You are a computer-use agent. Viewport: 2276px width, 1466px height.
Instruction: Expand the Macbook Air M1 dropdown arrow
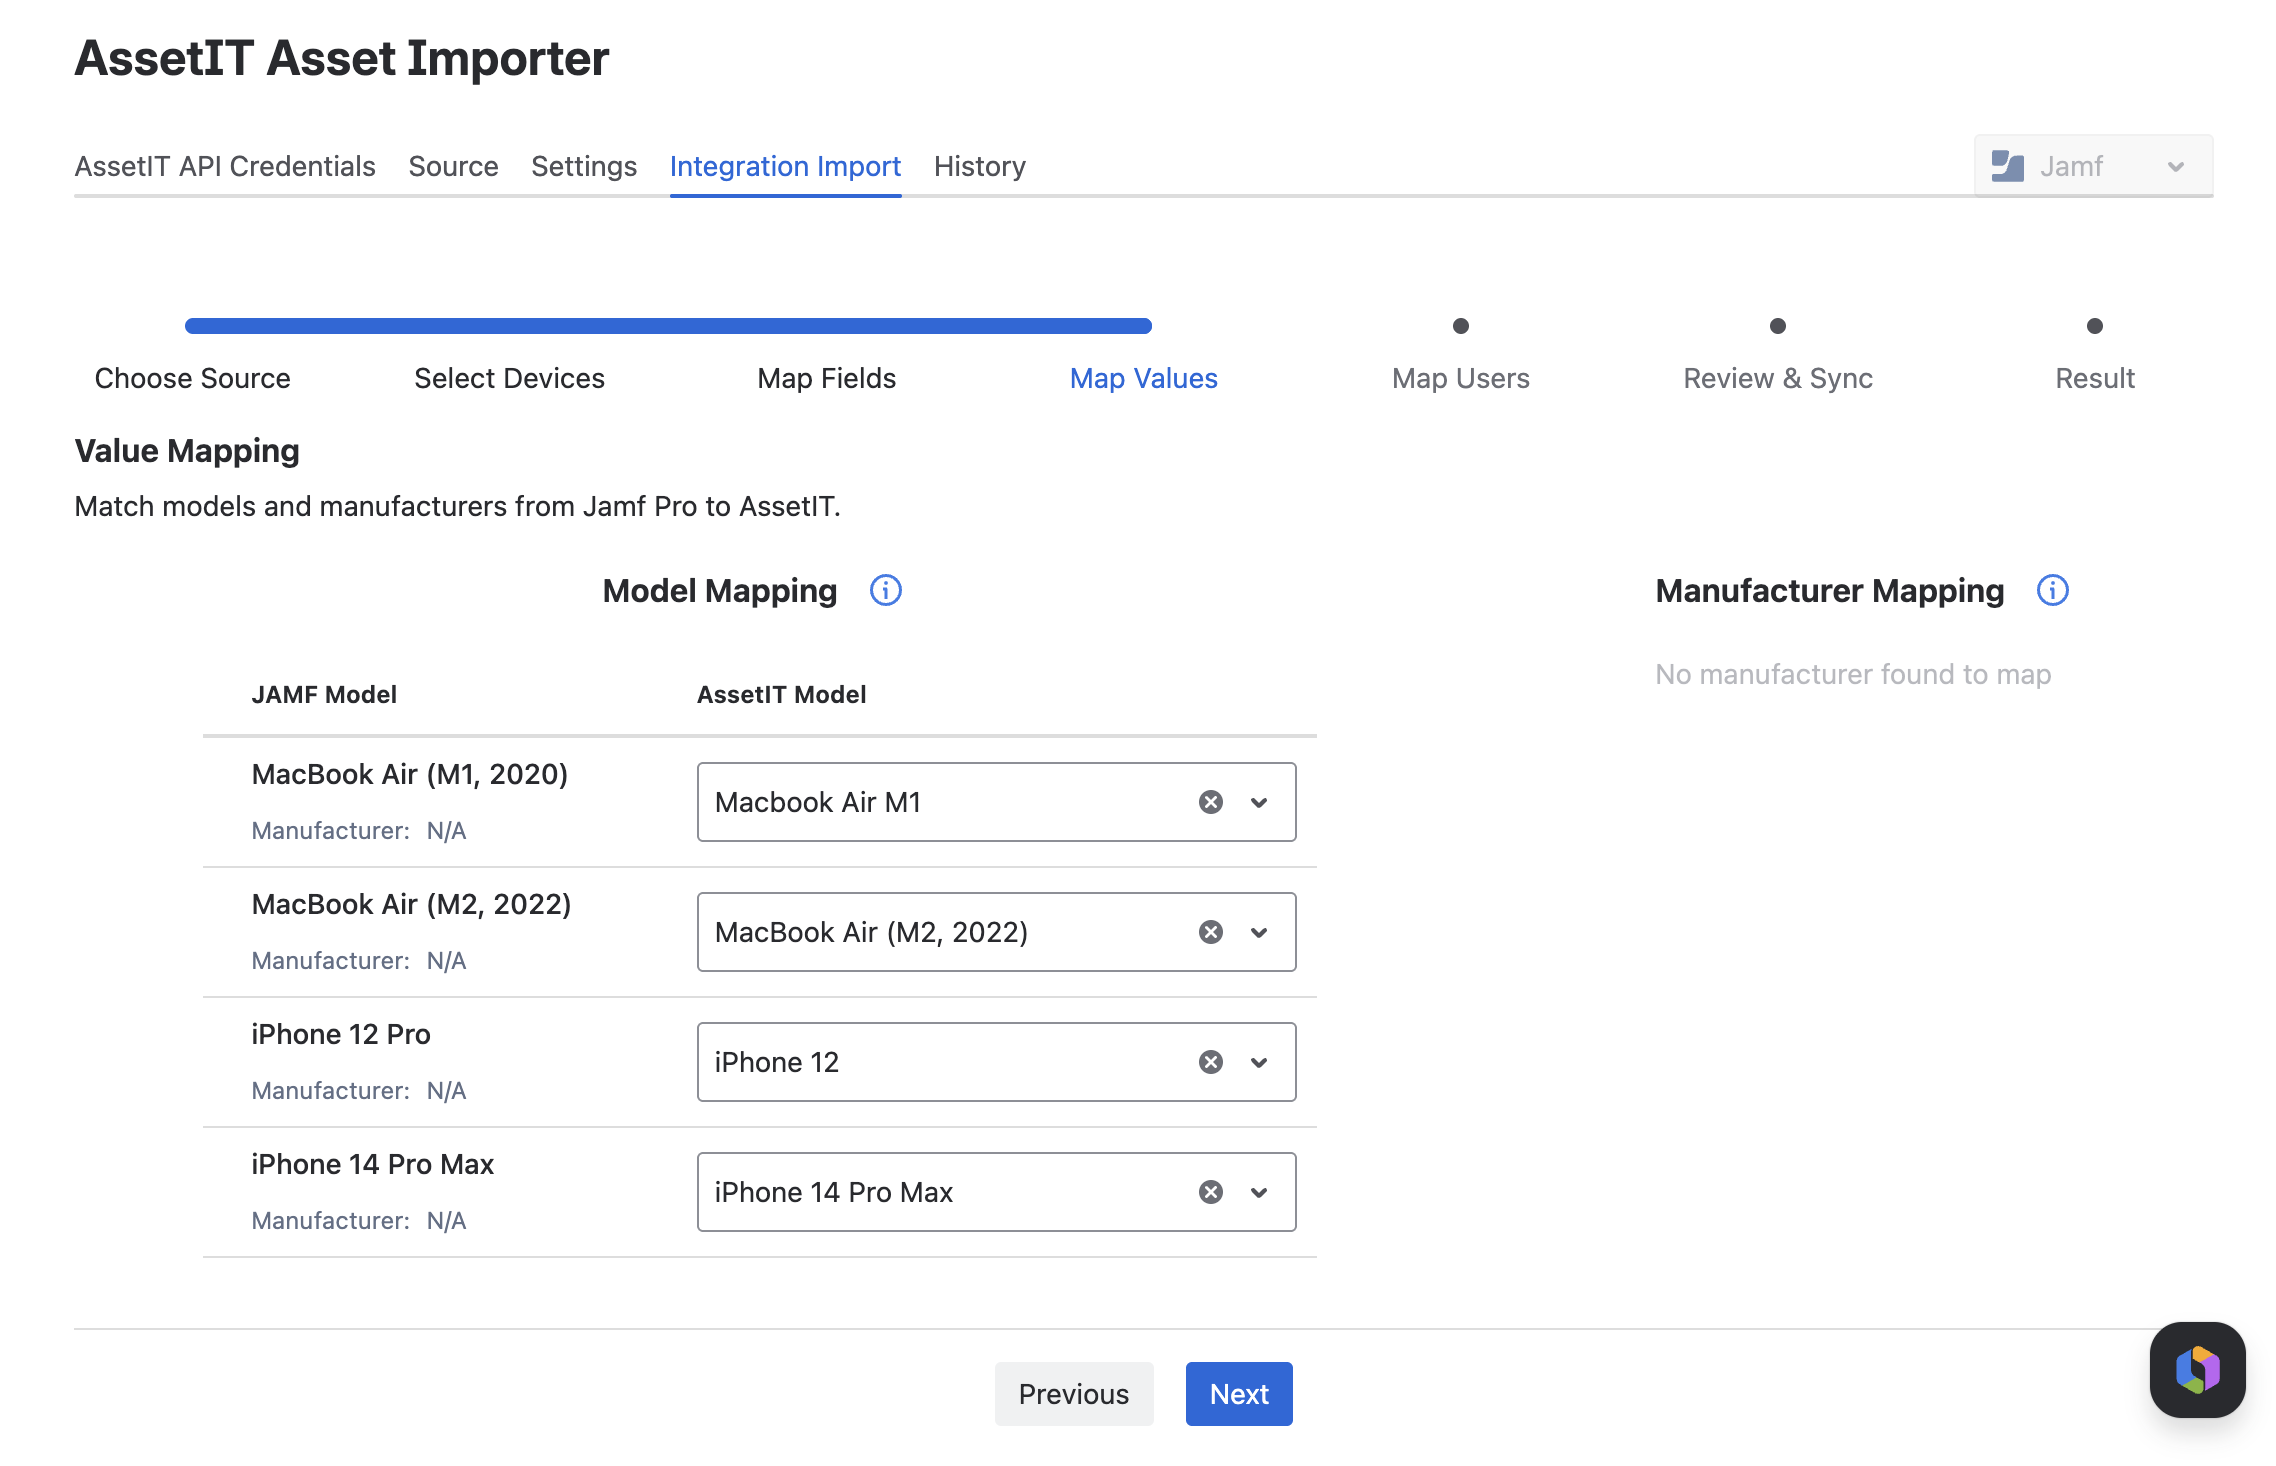pos(1259,802)
